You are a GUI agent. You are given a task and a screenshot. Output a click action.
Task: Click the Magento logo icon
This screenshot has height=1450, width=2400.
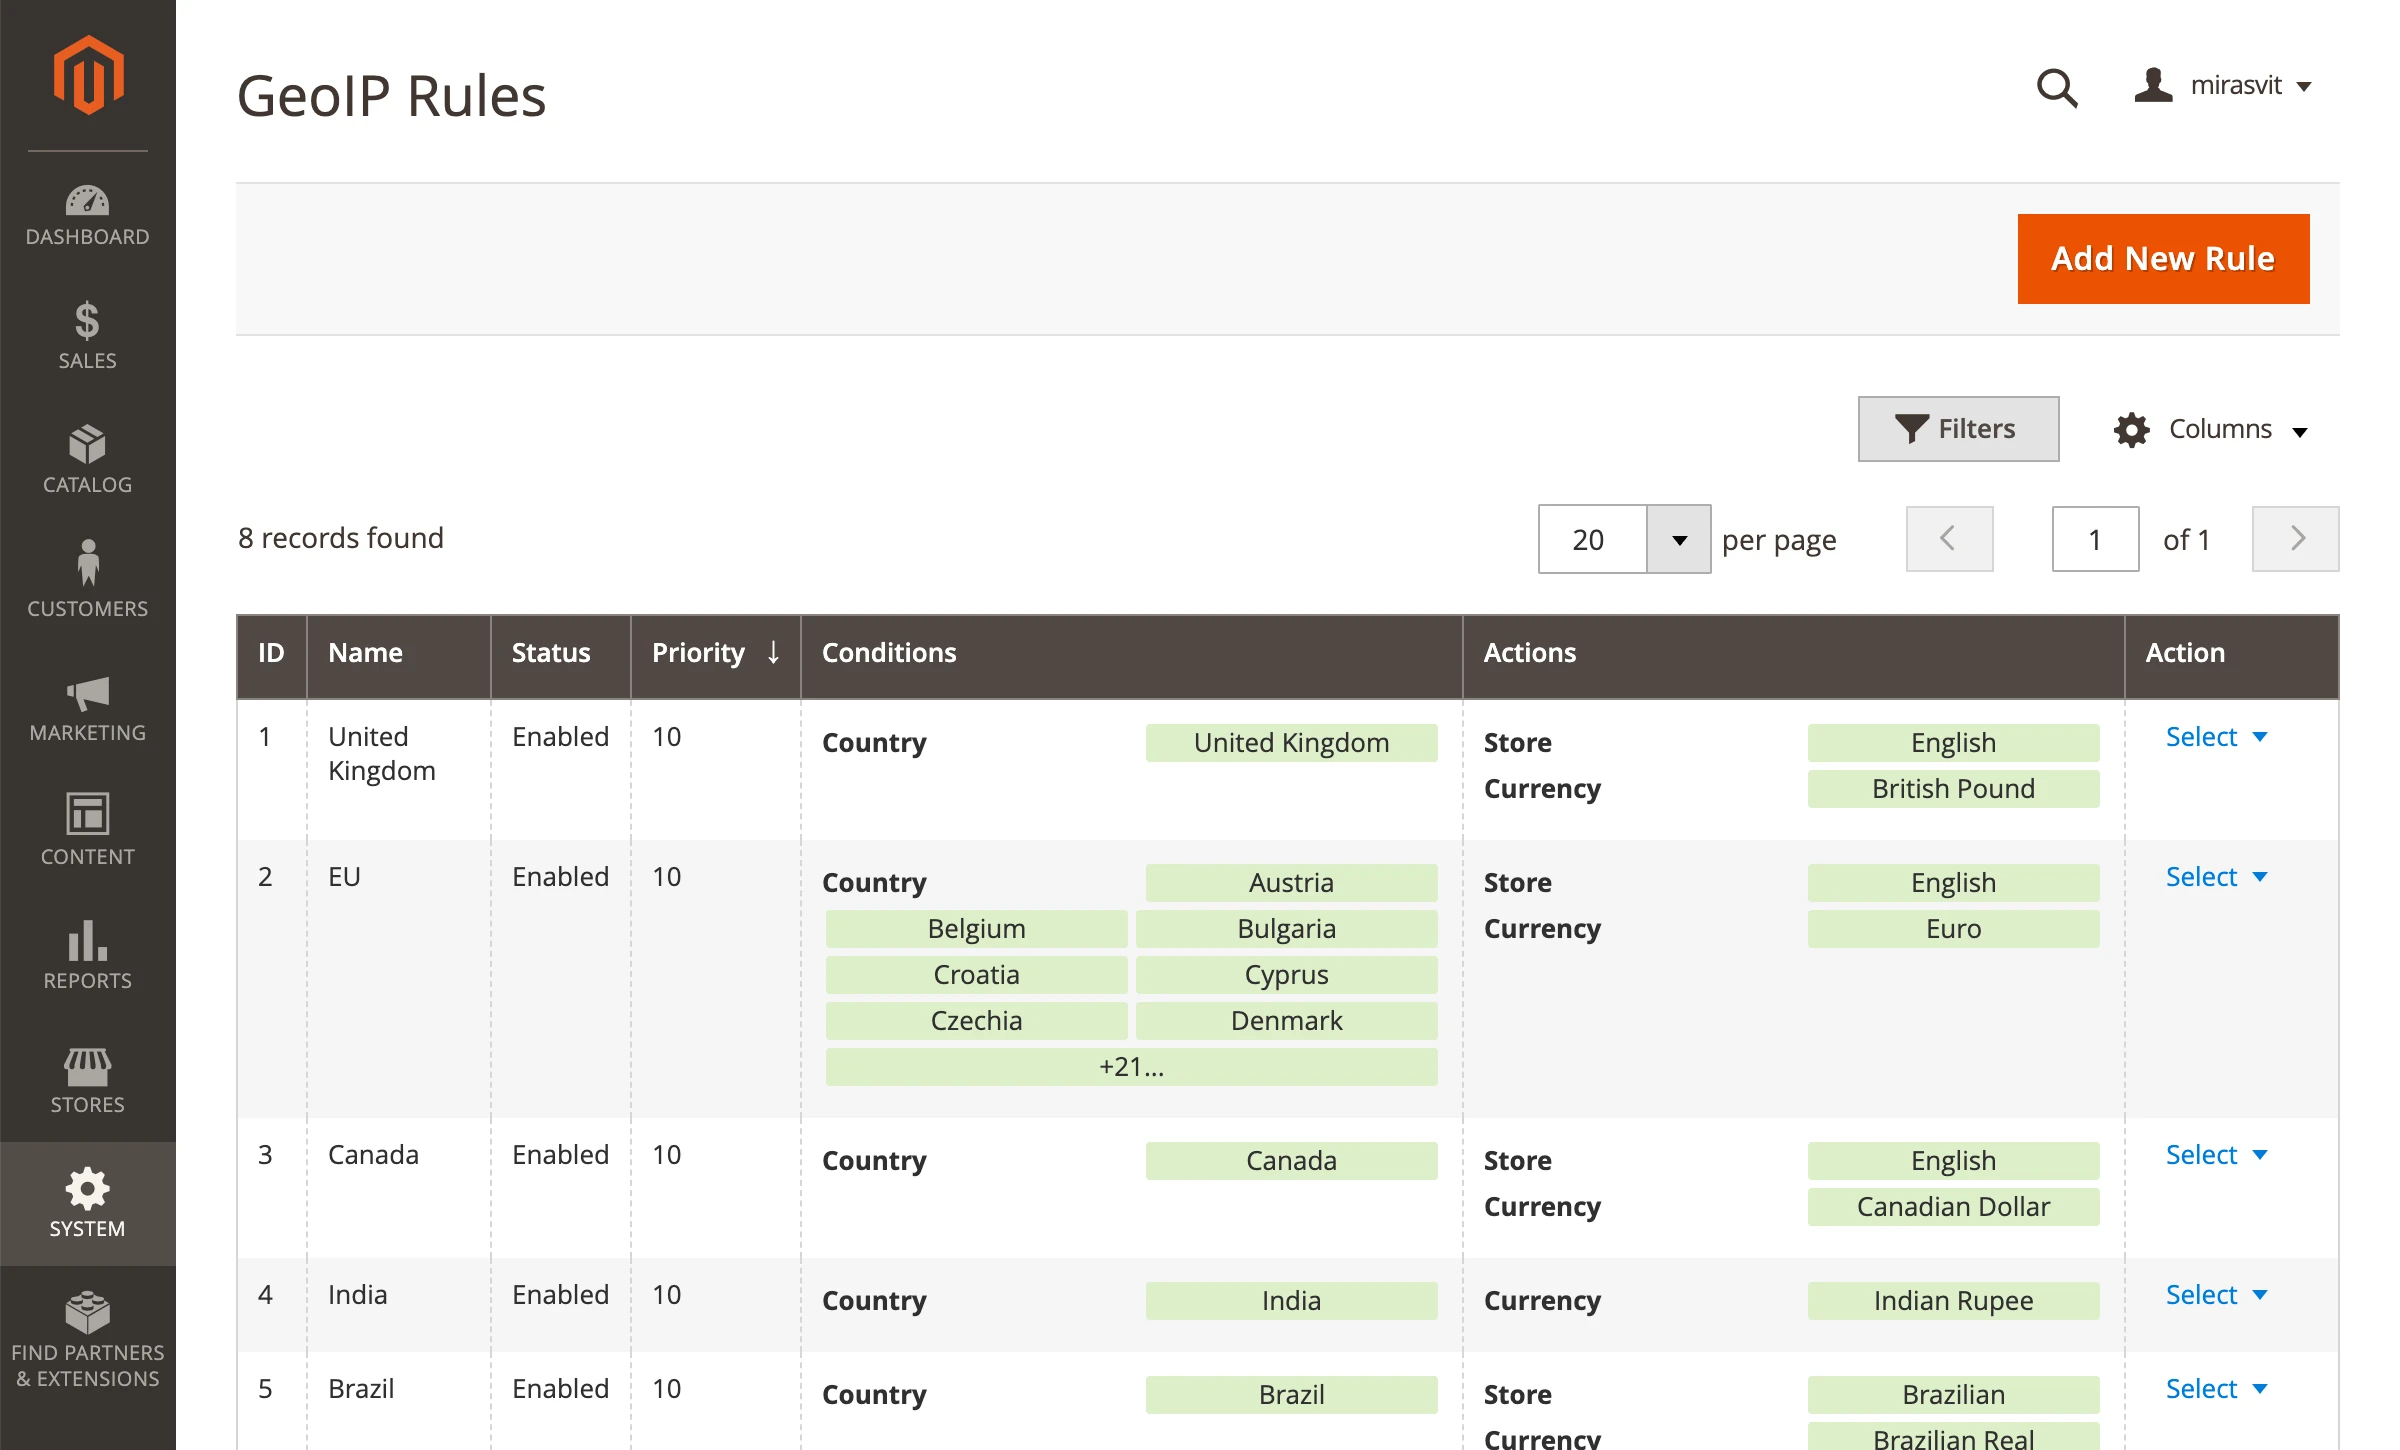point(88,75)
